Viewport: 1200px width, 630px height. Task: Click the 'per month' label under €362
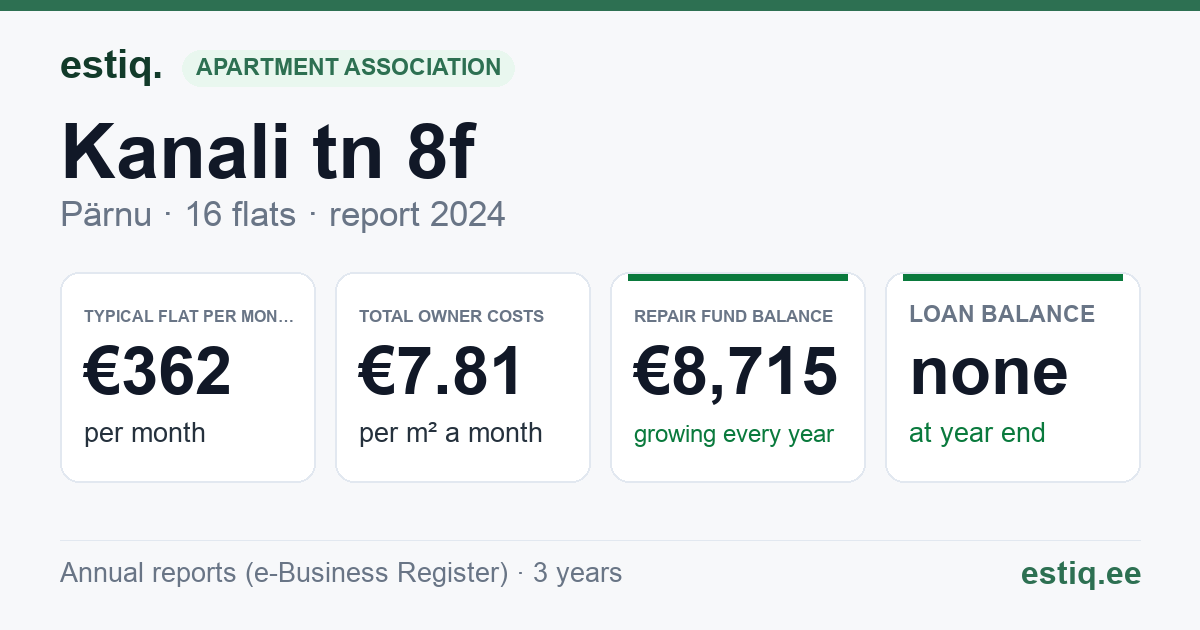click(x=145, y=433)
